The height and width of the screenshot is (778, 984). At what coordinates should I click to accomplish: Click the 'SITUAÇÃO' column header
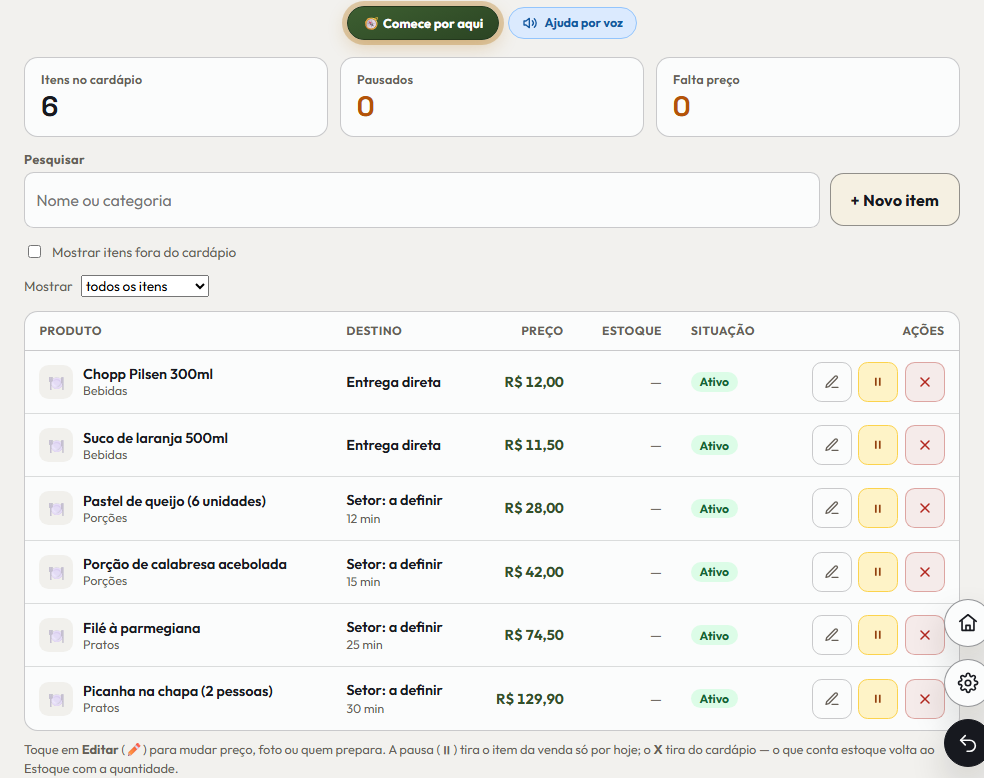click(722, 331)
